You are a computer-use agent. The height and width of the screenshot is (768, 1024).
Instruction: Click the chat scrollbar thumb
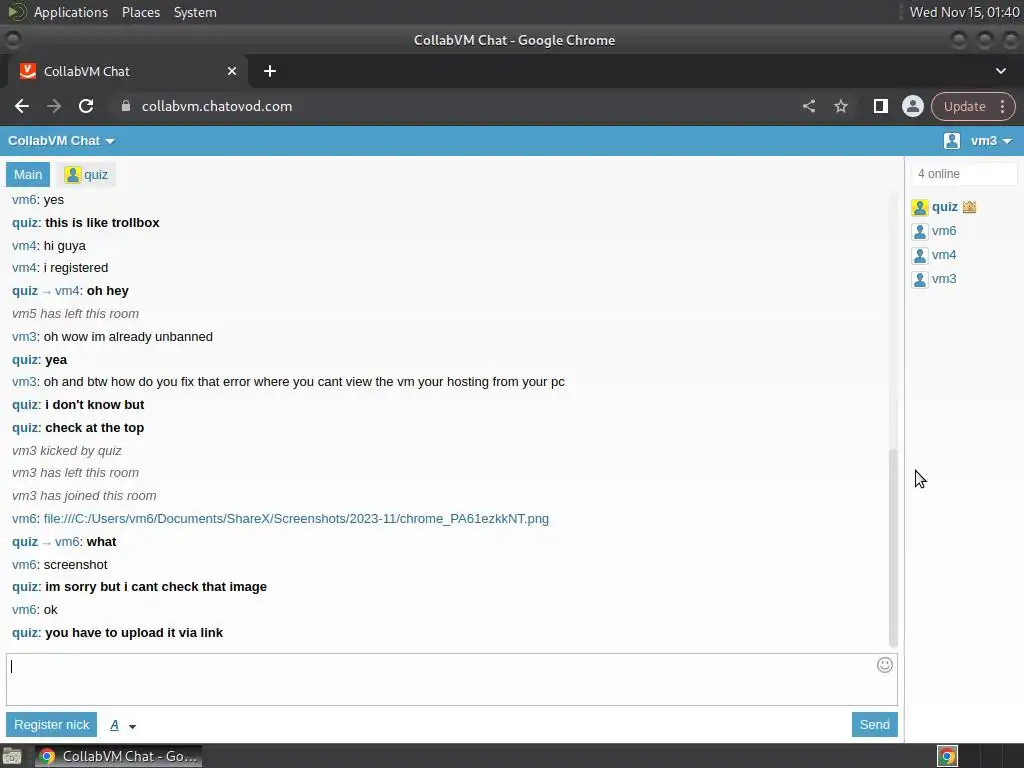(893, 548)
